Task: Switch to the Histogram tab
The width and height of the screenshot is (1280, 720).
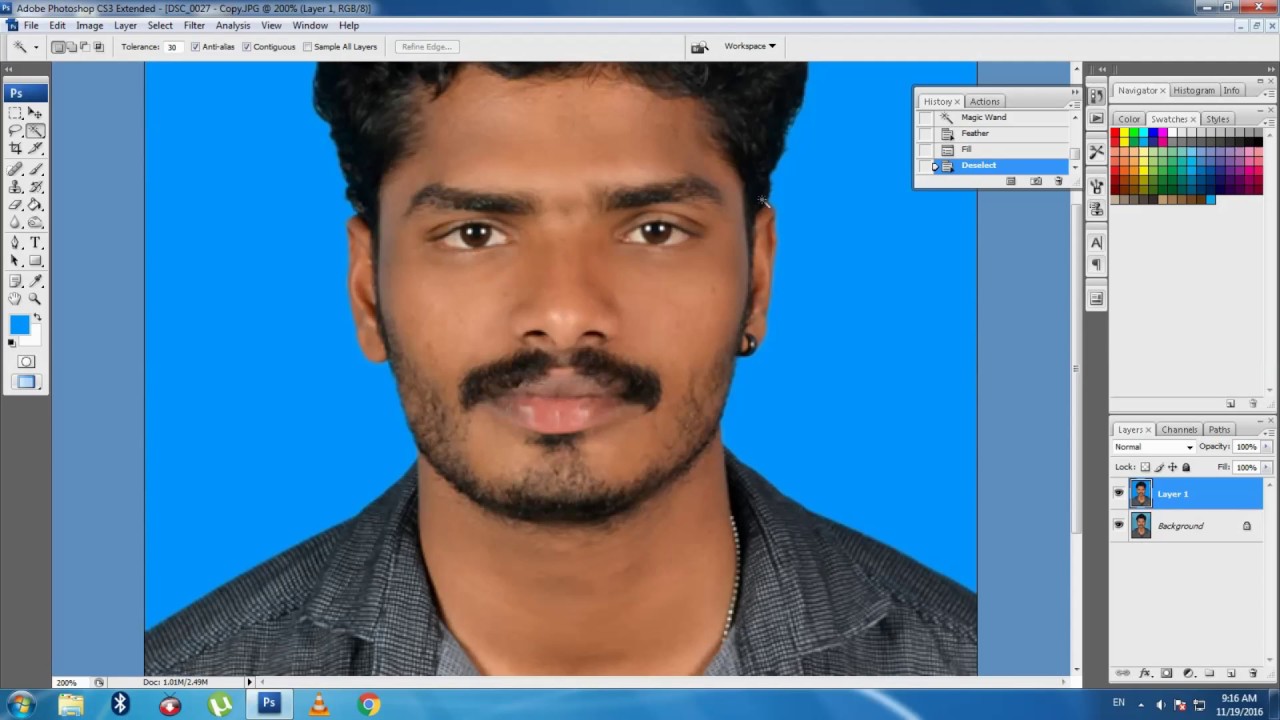Action: [1194, 90]
